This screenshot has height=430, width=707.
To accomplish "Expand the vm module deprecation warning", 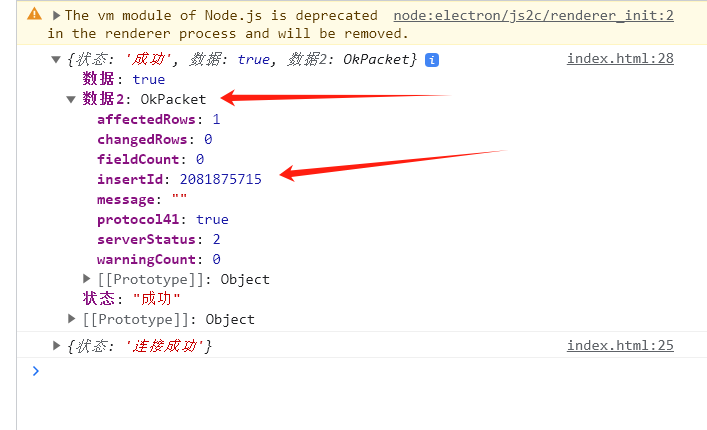I will (56, 15).
